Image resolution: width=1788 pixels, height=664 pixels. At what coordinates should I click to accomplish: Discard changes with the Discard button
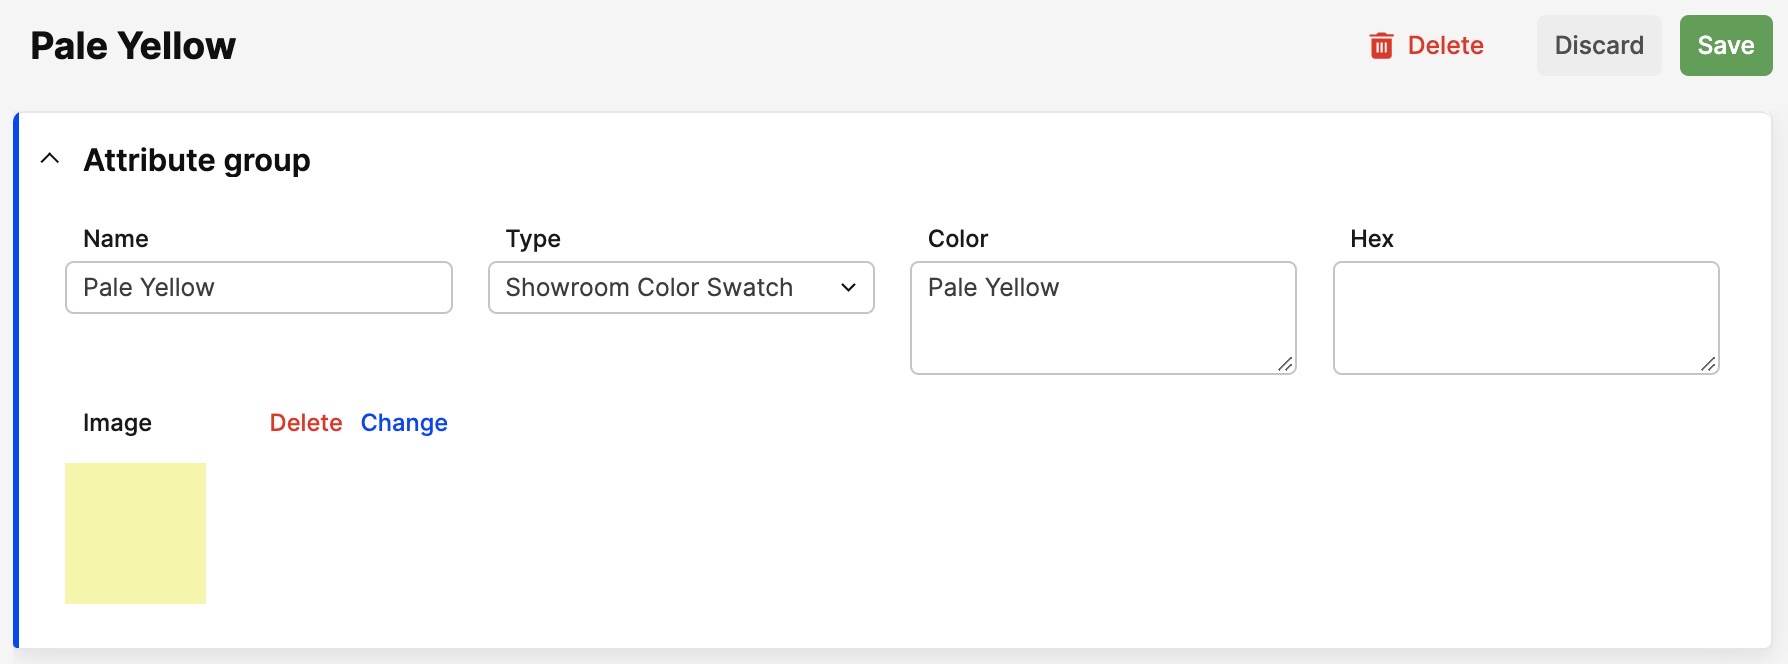point(1599,45)
